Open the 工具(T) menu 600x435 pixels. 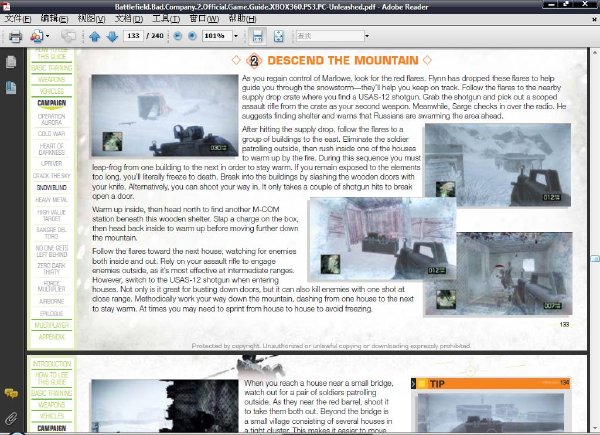click(166, 18)
